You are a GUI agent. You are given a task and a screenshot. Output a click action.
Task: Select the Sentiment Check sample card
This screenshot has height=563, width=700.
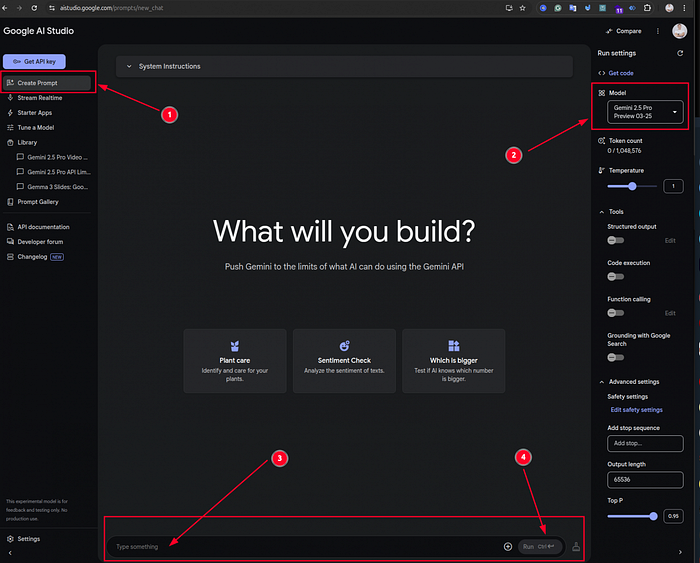coord(344,361)
